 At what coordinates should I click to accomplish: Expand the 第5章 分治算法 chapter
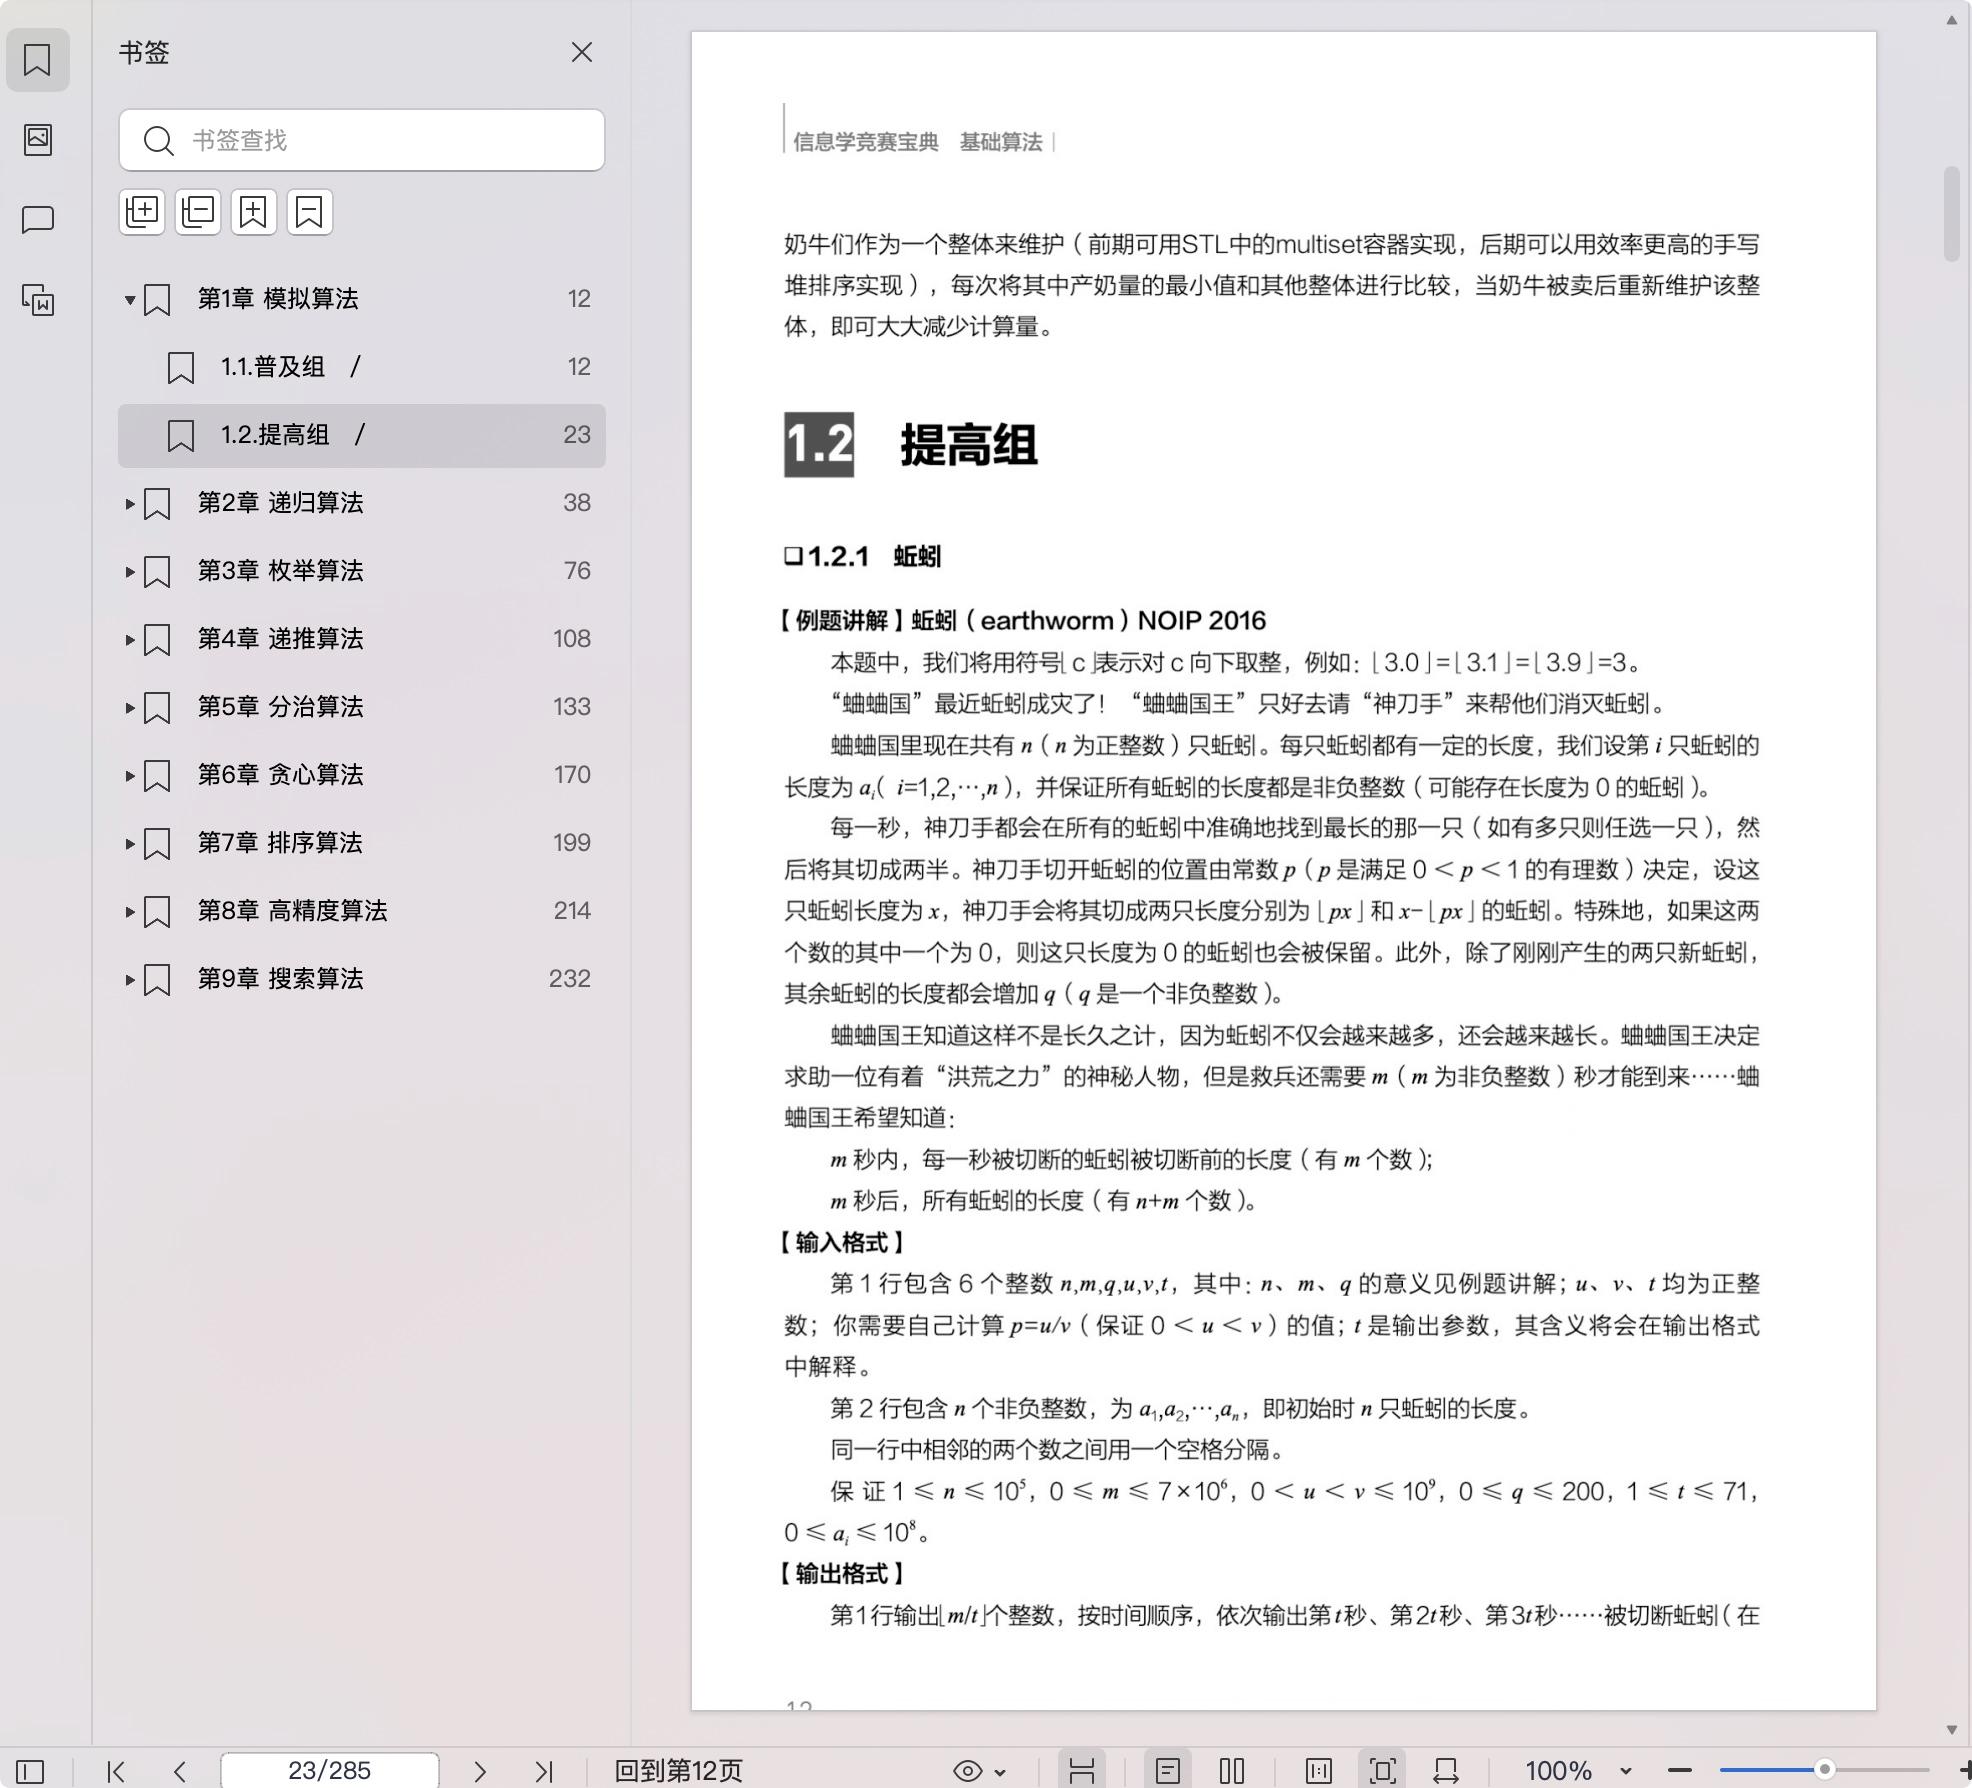click(129, 707)
